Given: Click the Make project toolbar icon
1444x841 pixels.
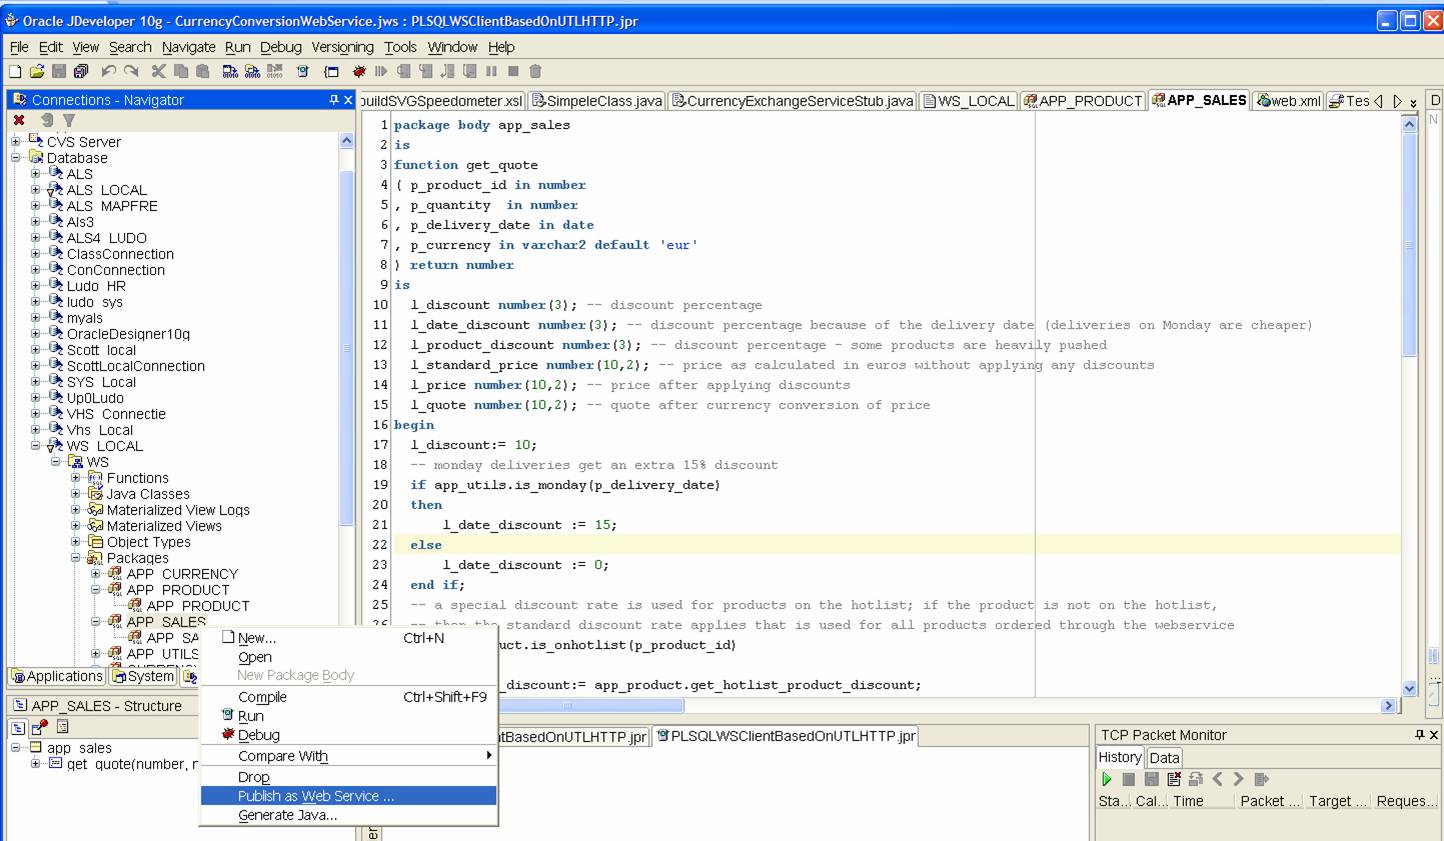Looking at the screenshot, I should (x=230, y=71).
